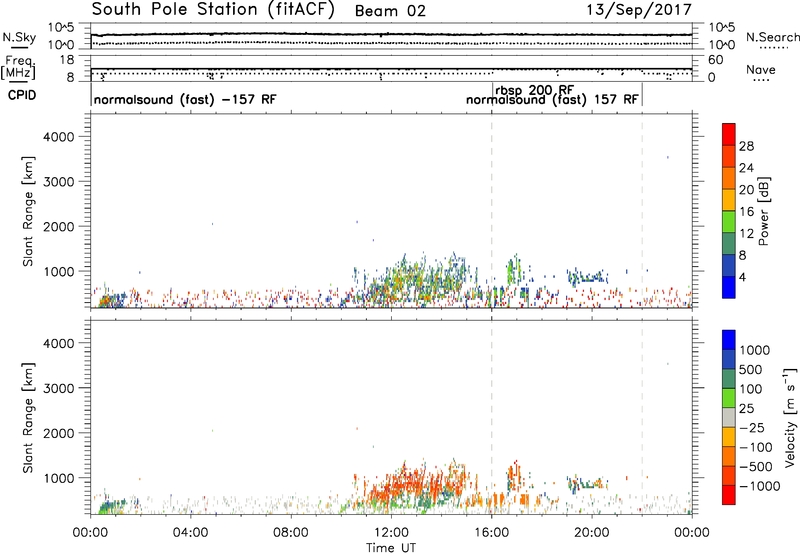
Task: Click the '10^5' left noise axis label
Action: tap(61, 28)
